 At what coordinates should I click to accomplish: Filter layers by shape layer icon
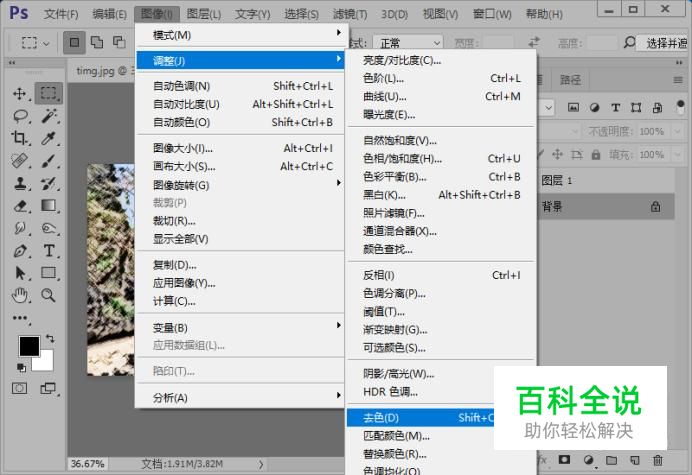[636, 107]
